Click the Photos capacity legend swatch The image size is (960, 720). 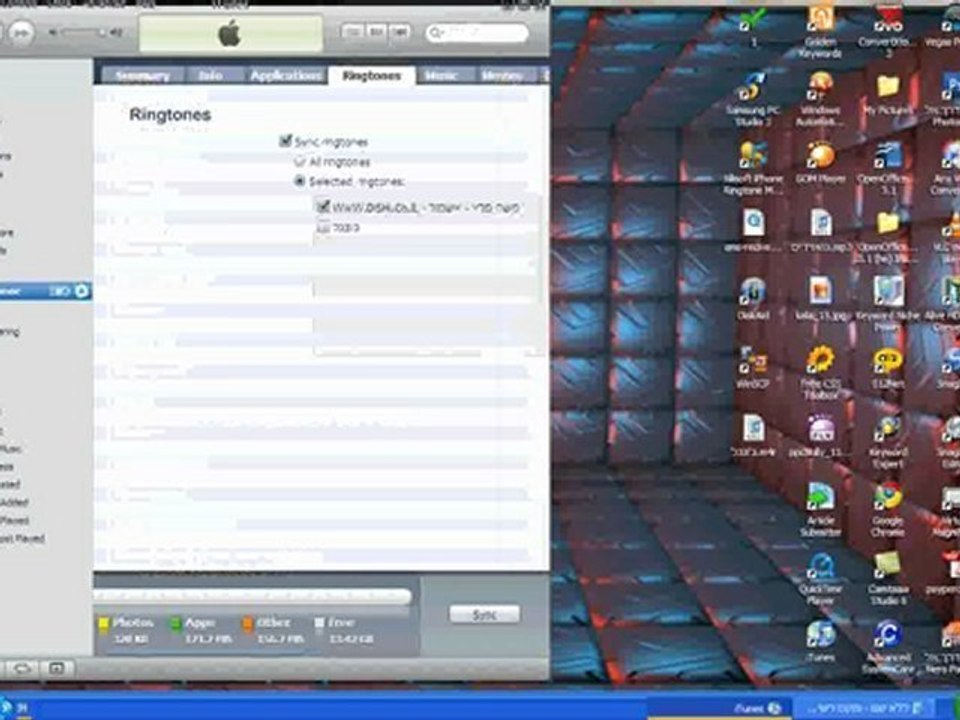(x=104, y=623)
